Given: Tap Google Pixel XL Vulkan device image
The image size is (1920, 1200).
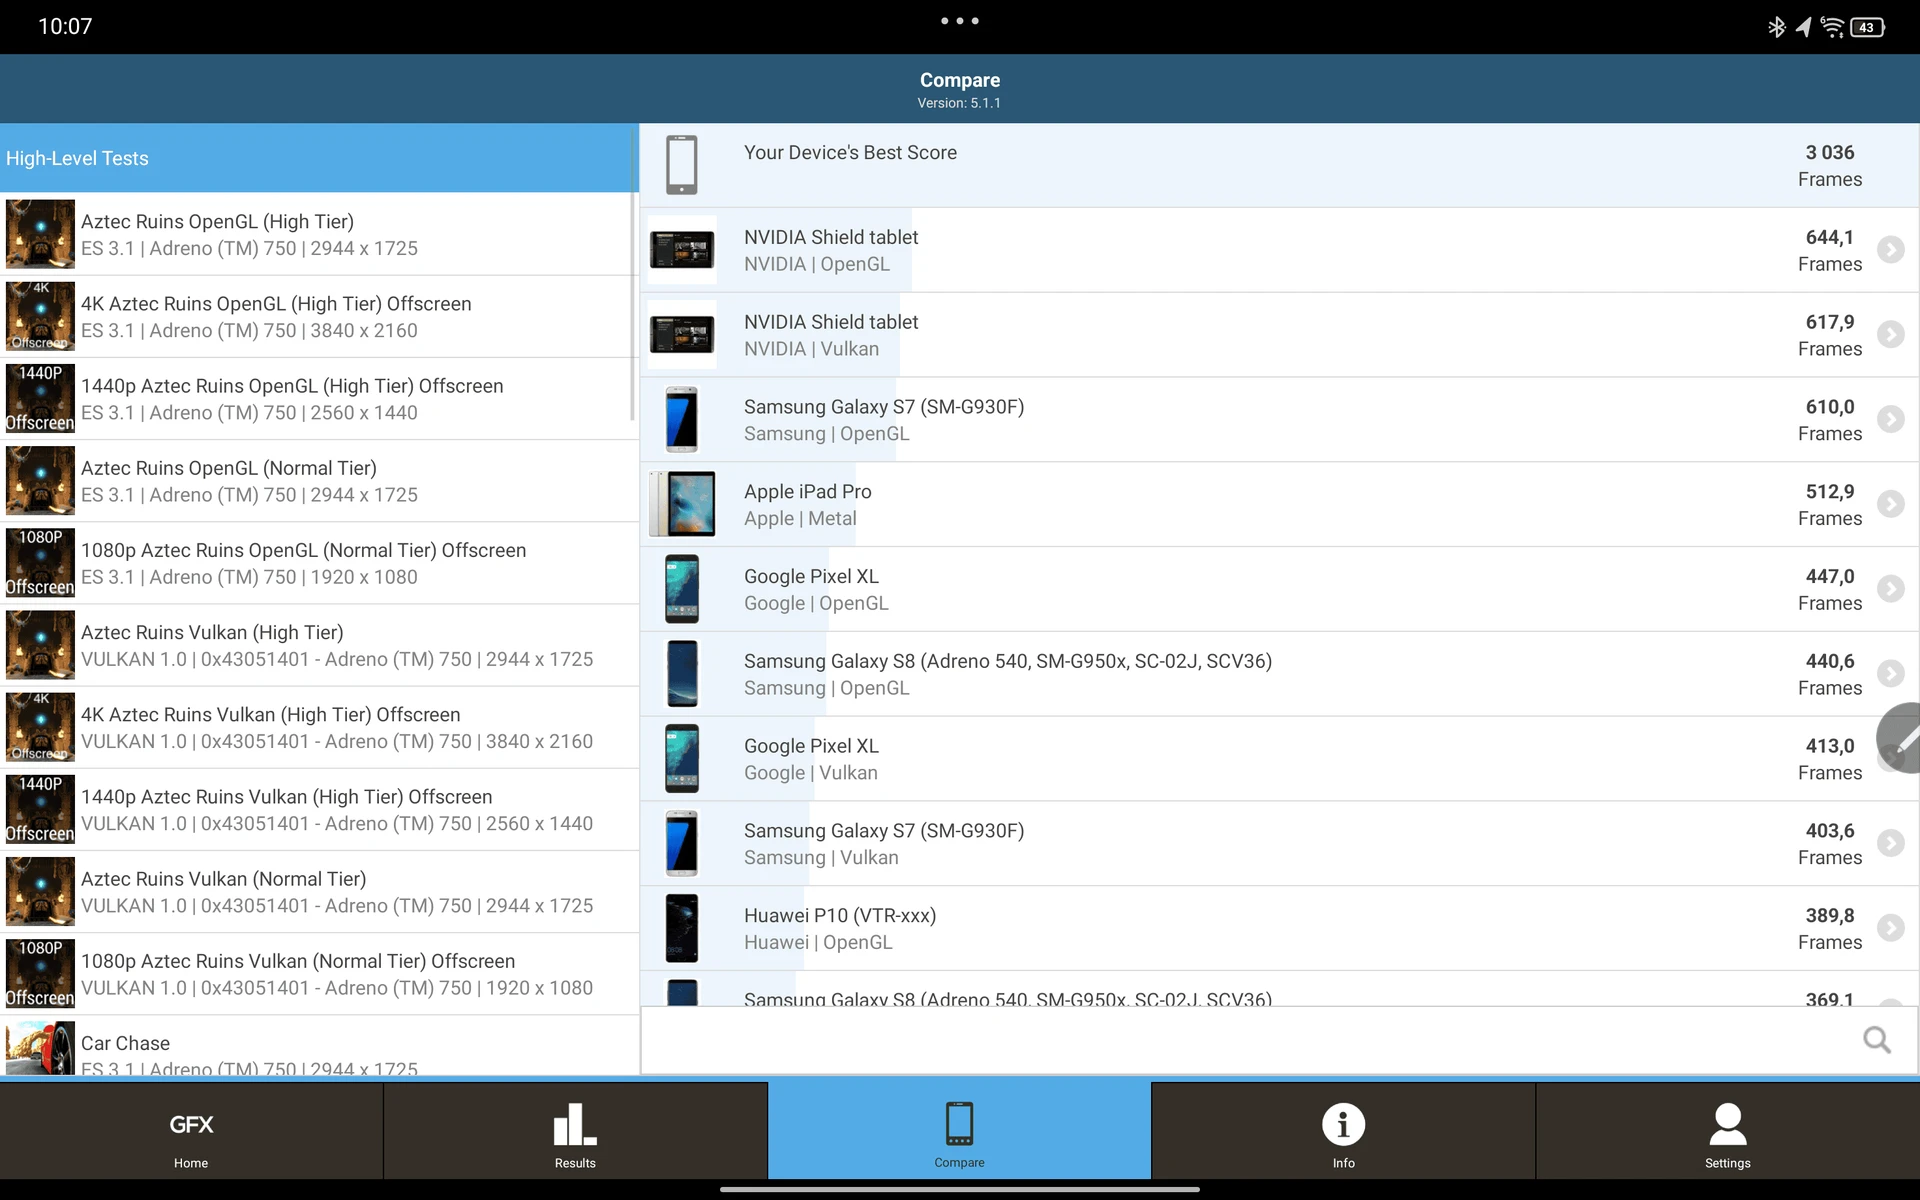Looking at the screenshot, I should (x=682, y=759).
